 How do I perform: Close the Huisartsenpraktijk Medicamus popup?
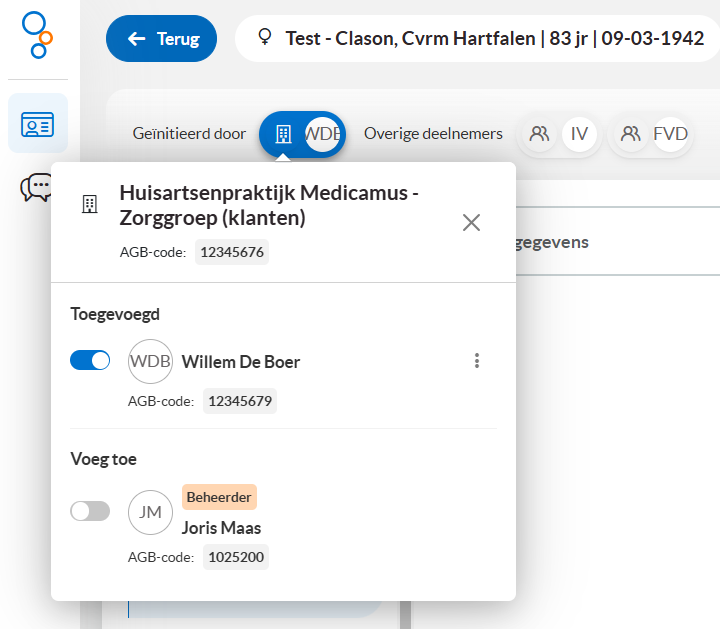click(471, 222)
